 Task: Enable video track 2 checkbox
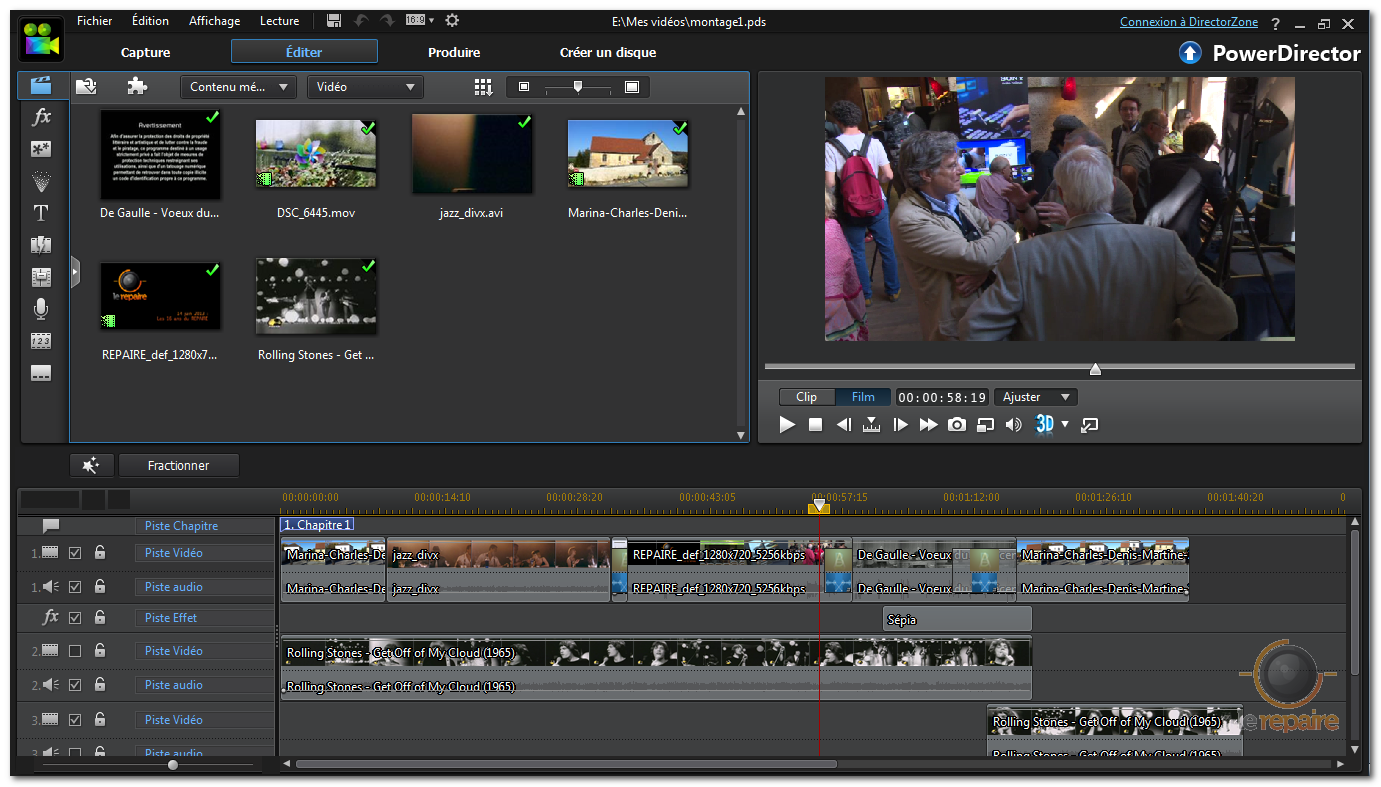(x=75, y=651)
